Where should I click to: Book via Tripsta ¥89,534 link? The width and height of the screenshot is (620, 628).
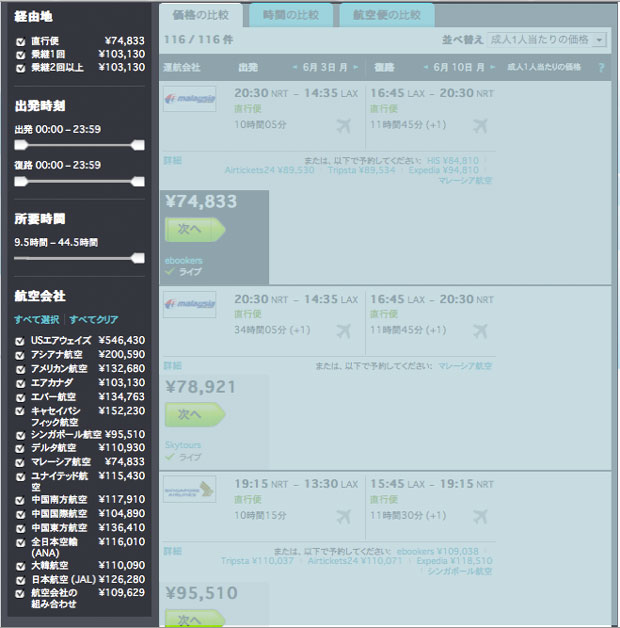point(361,170)
